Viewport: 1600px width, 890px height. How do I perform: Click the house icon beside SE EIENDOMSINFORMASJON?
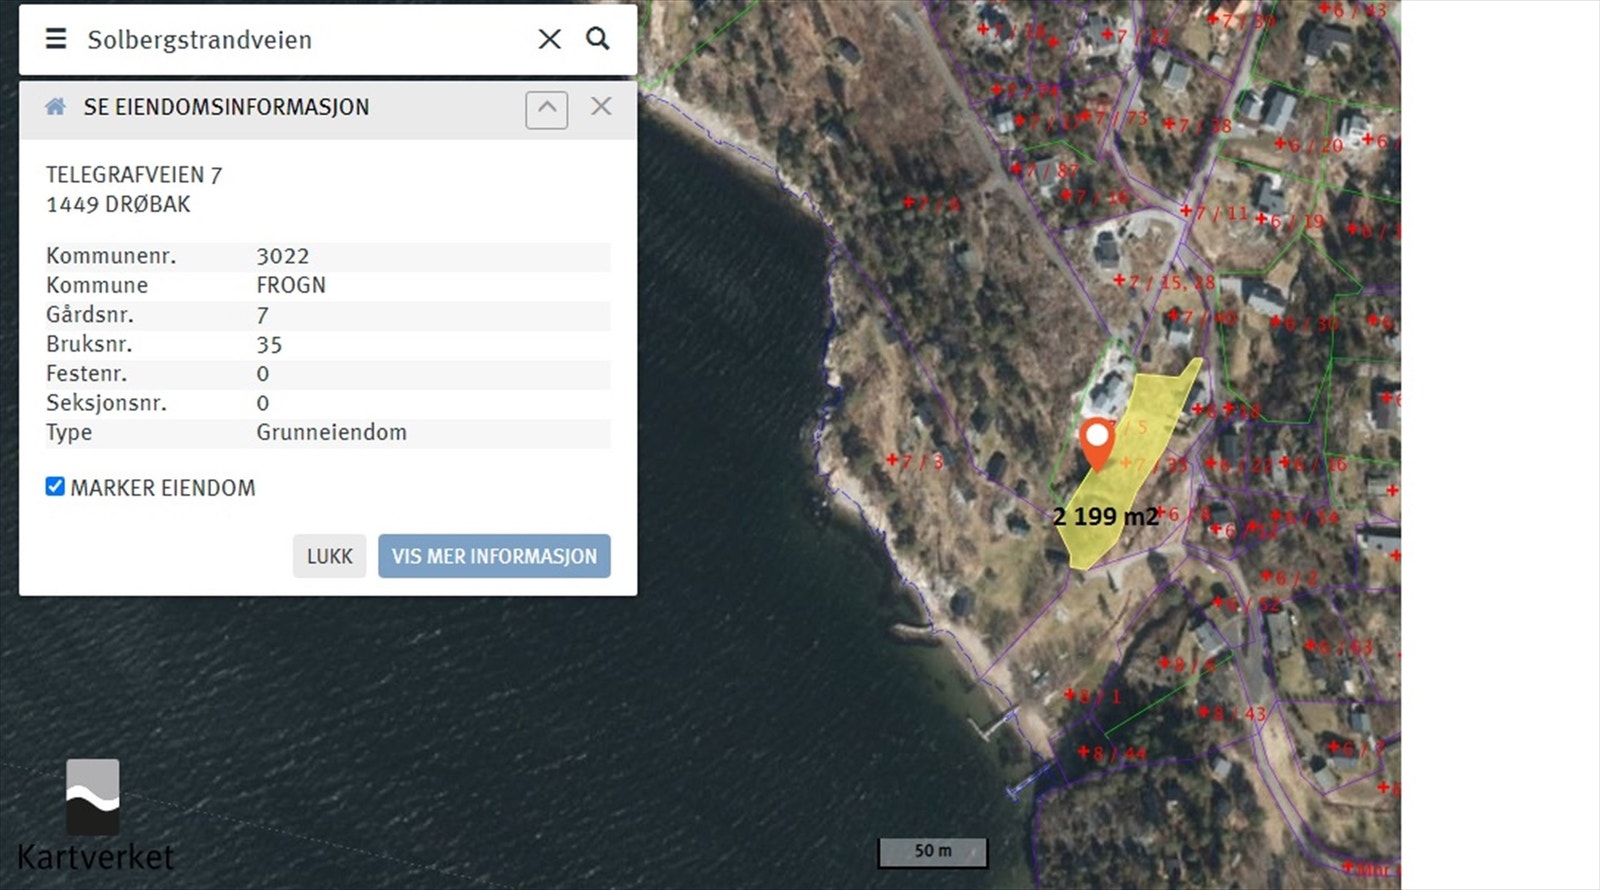click(56, 107)
